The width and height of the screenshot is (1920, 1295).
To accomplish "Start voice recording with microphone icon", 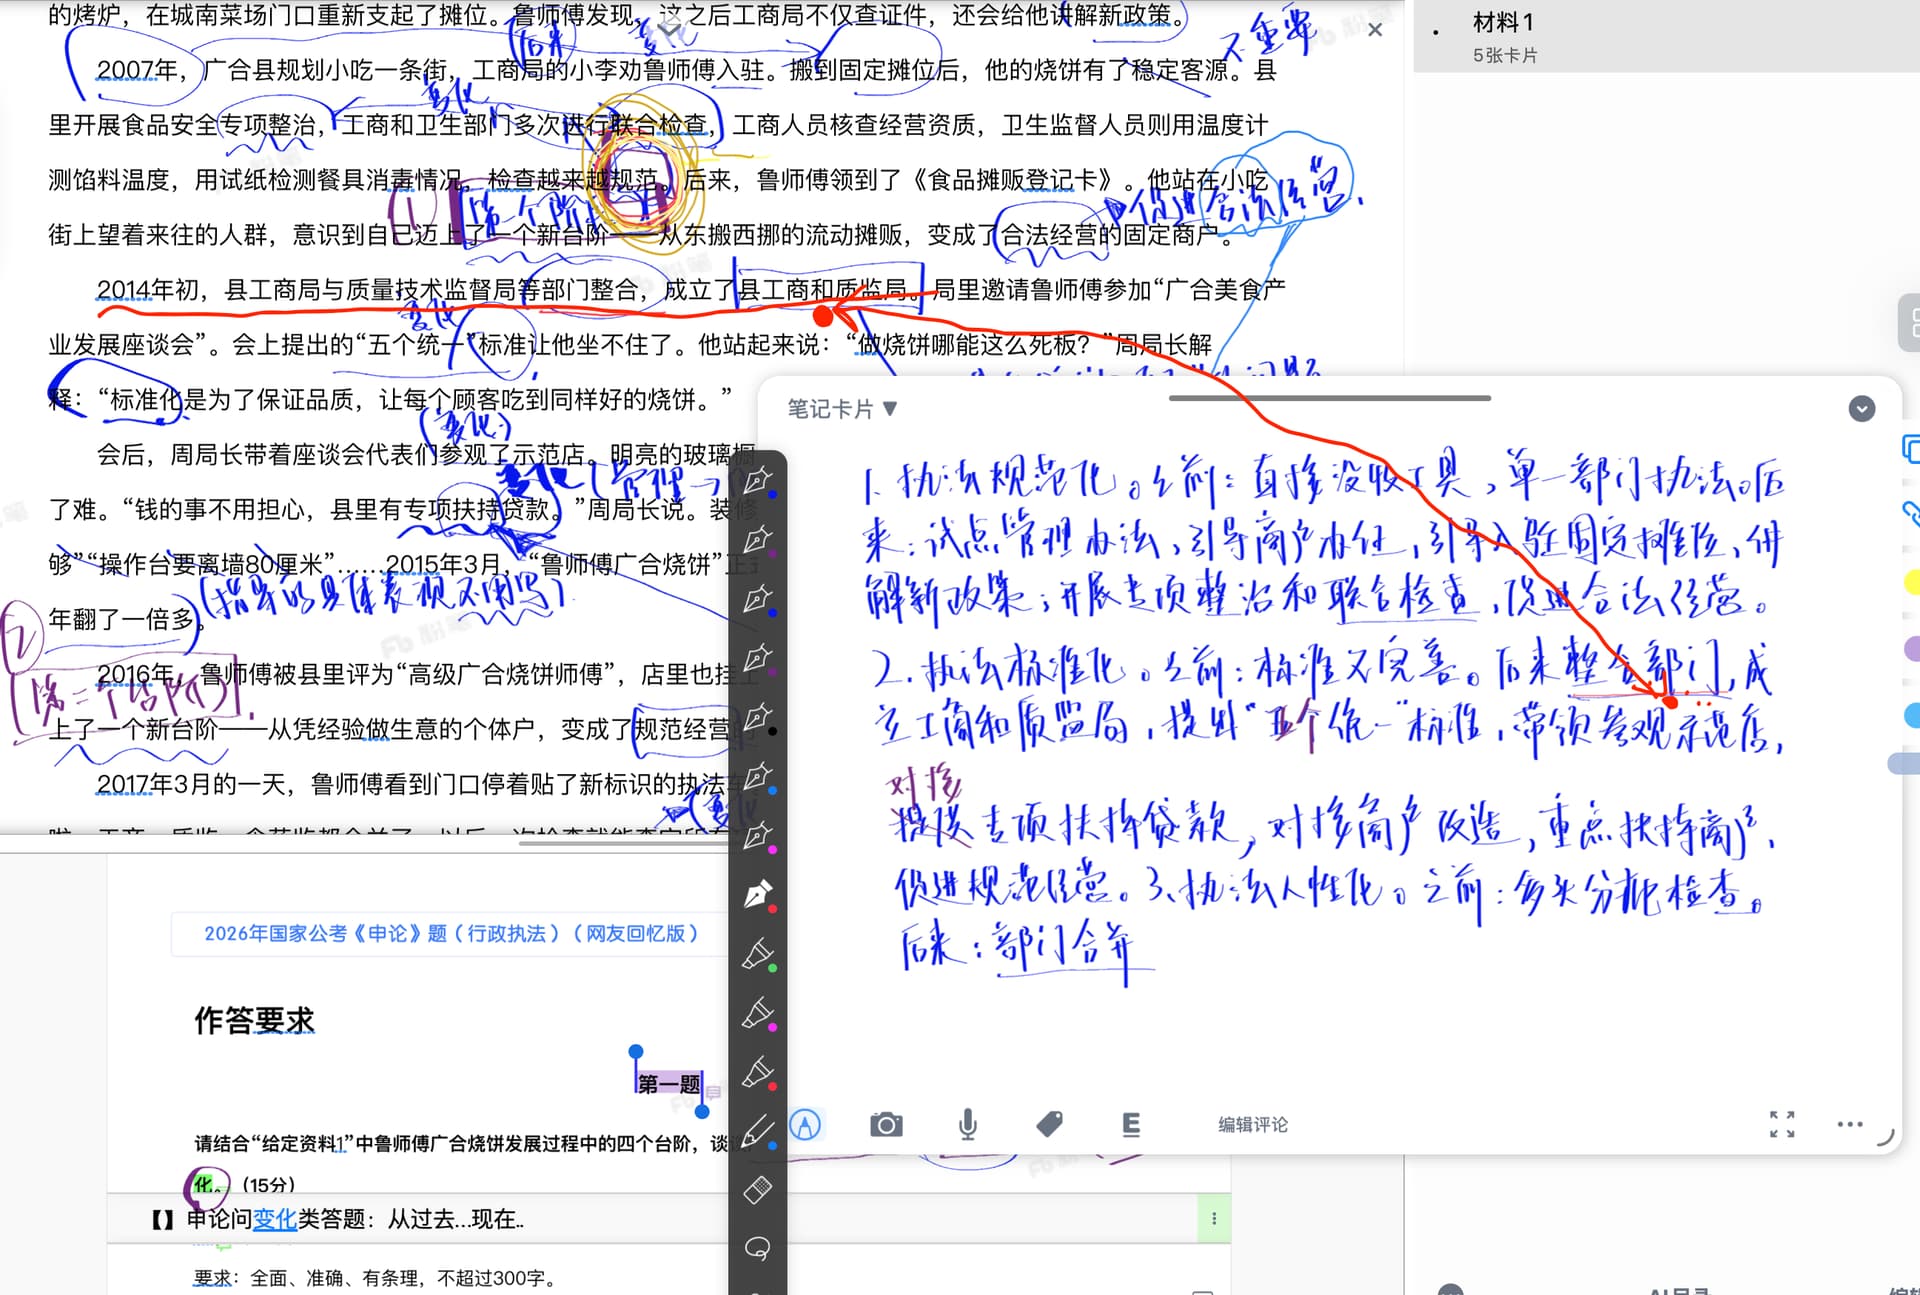I will 967,1125.
